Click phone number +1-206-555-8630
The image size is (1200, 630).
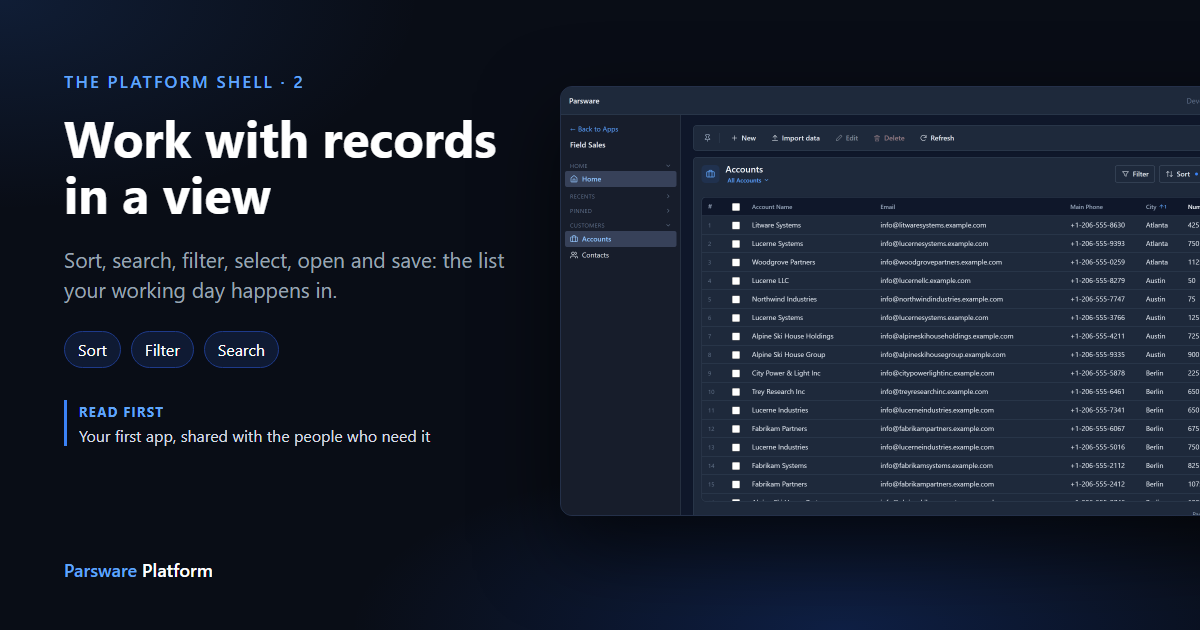click(1097, 225)
